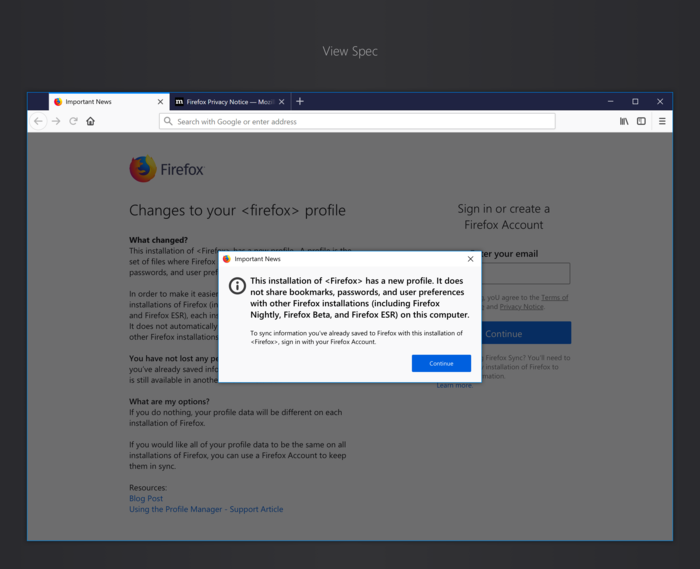This screenshot has height=569, width=700.
Task: Close the Firefox browser window
Action: coord(660,102)
